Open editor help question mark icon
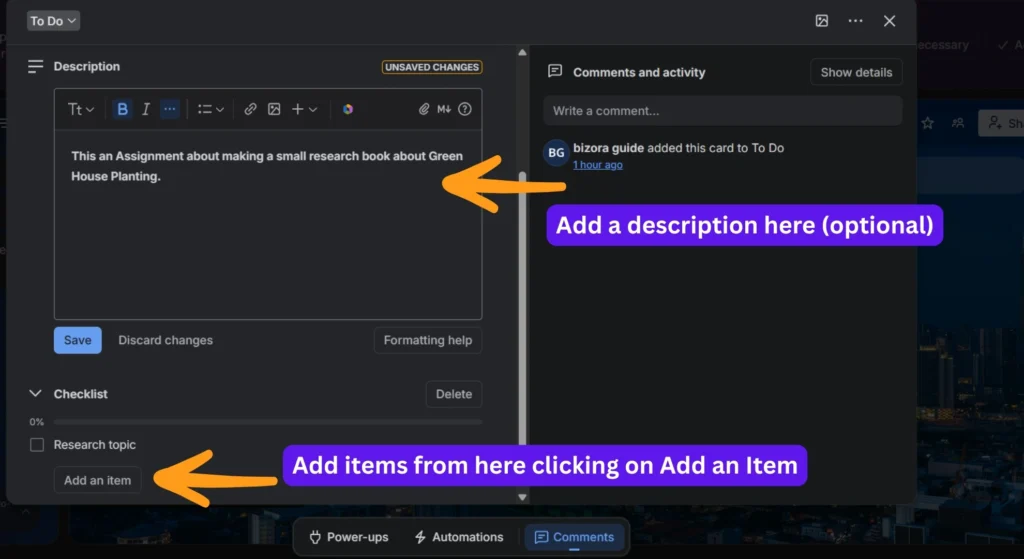Viewport: 1024px width, 559px height. pyautogui.click(x=465, y=109)
